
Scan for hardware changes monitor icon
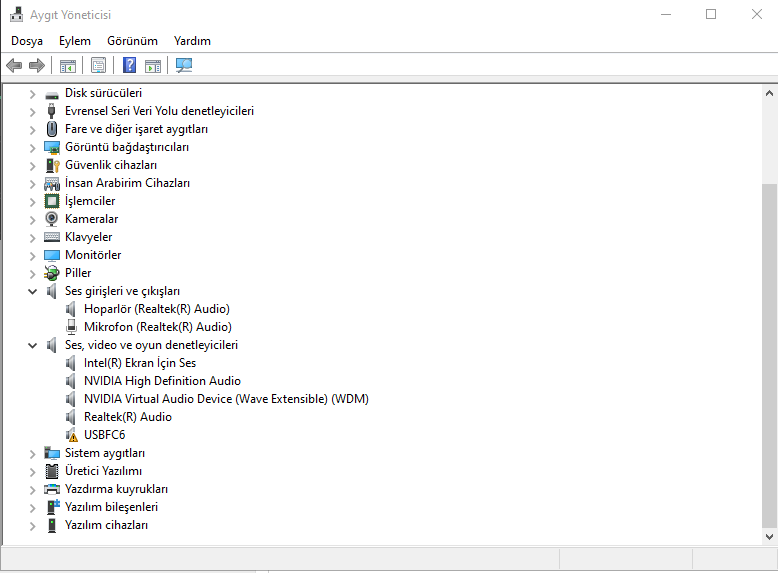[184, 65]
